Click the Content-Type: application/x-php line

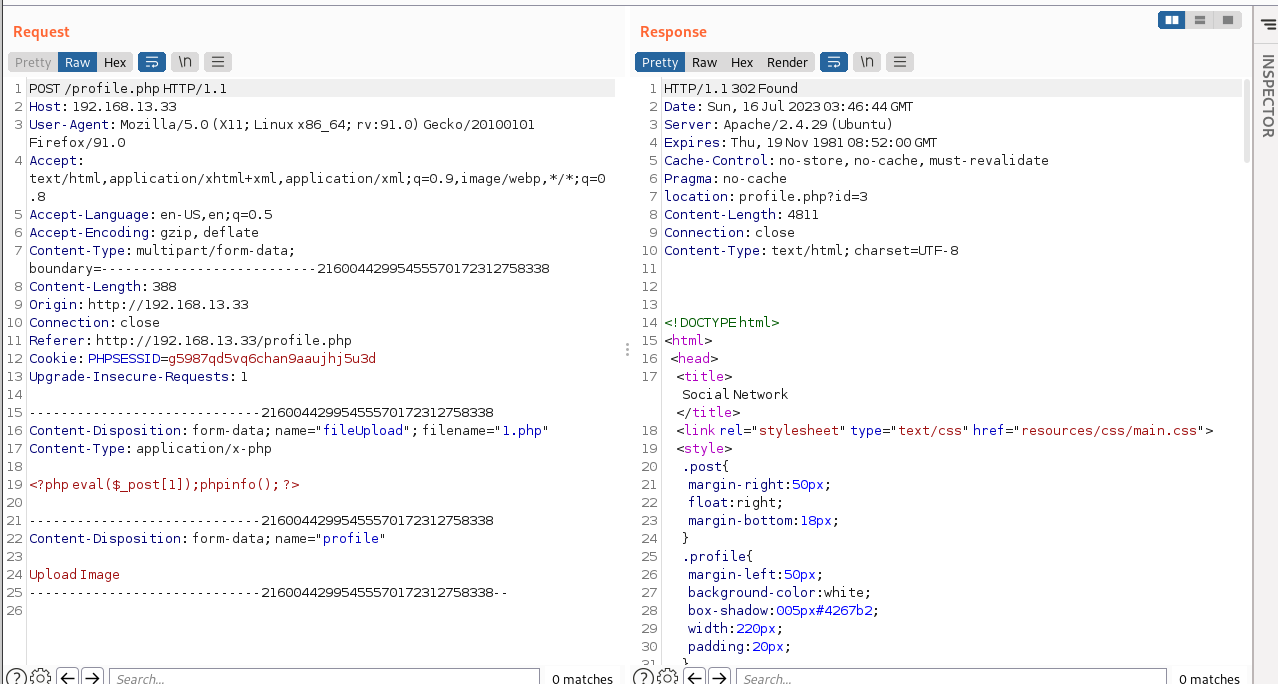(x=151, y=448)
